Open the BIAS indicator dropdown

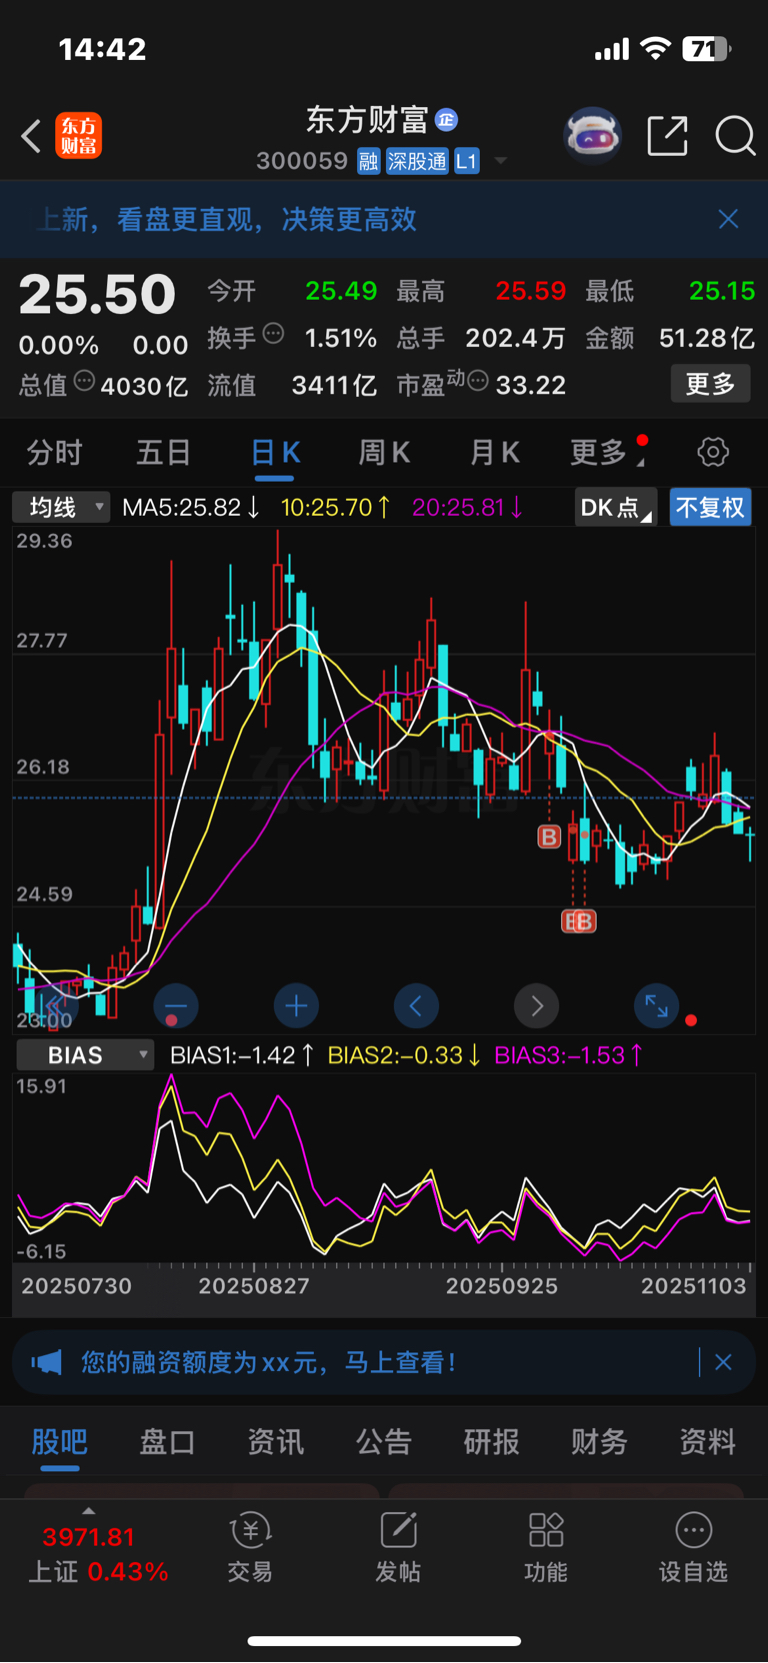point(84,1055)
